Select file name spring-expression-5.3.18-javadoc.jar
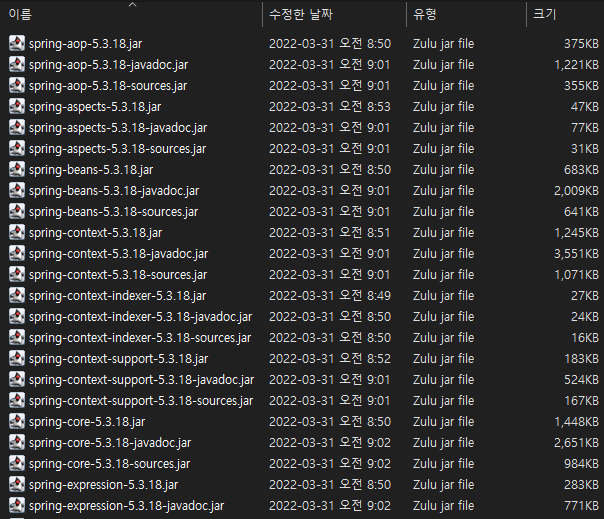604x519 pixels. 126,506
